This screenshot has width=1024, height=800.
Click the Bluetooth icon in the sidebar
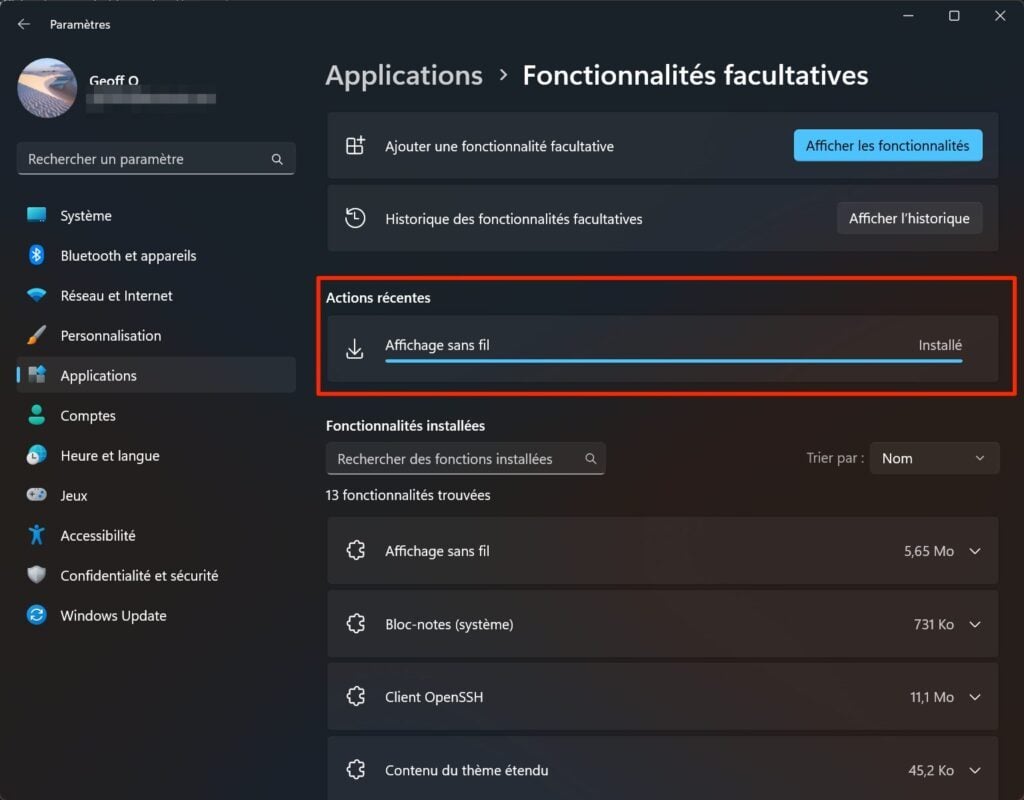(x=37, y=255)
